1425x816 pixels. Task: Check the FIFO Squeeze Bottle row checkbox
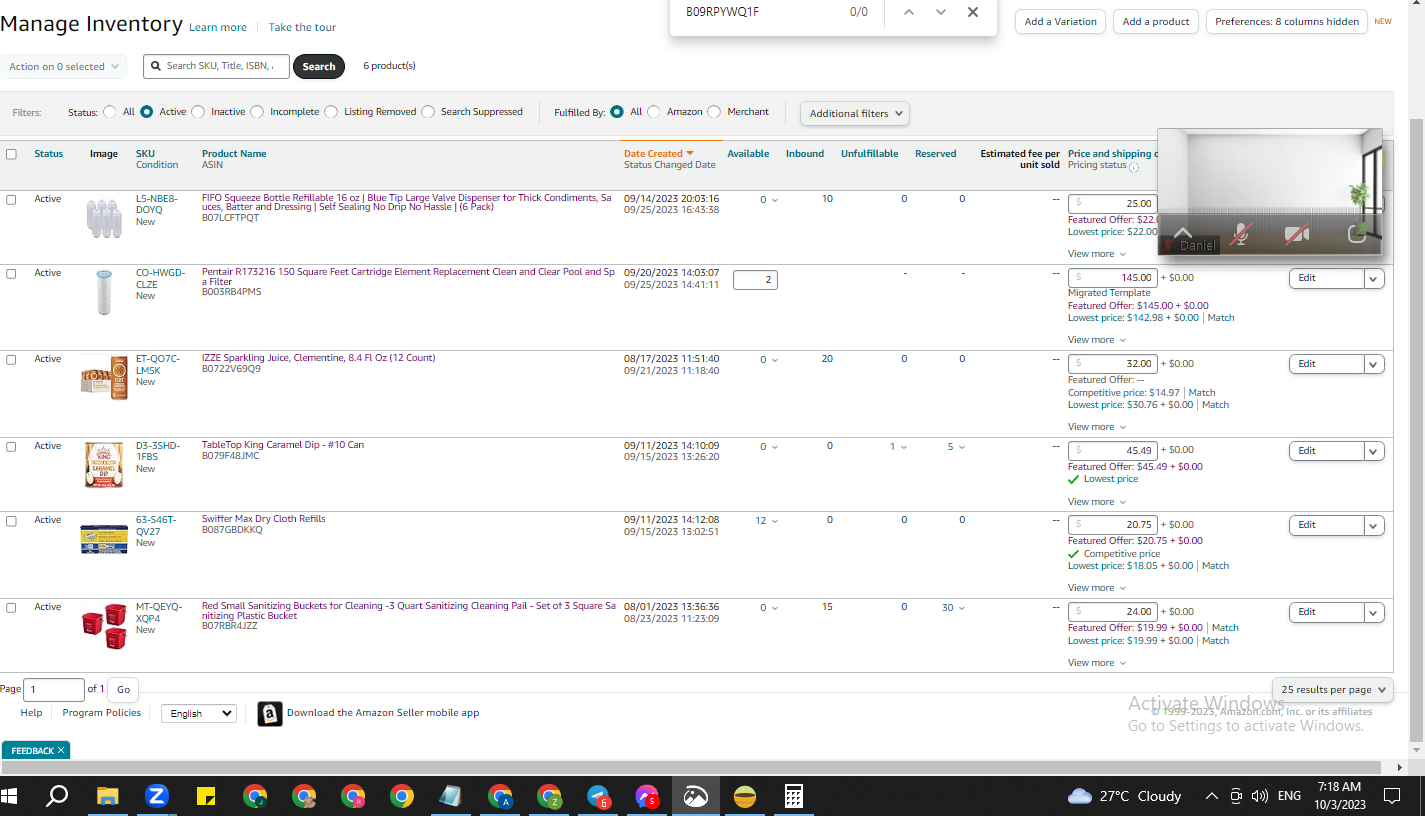coord(11,200)
